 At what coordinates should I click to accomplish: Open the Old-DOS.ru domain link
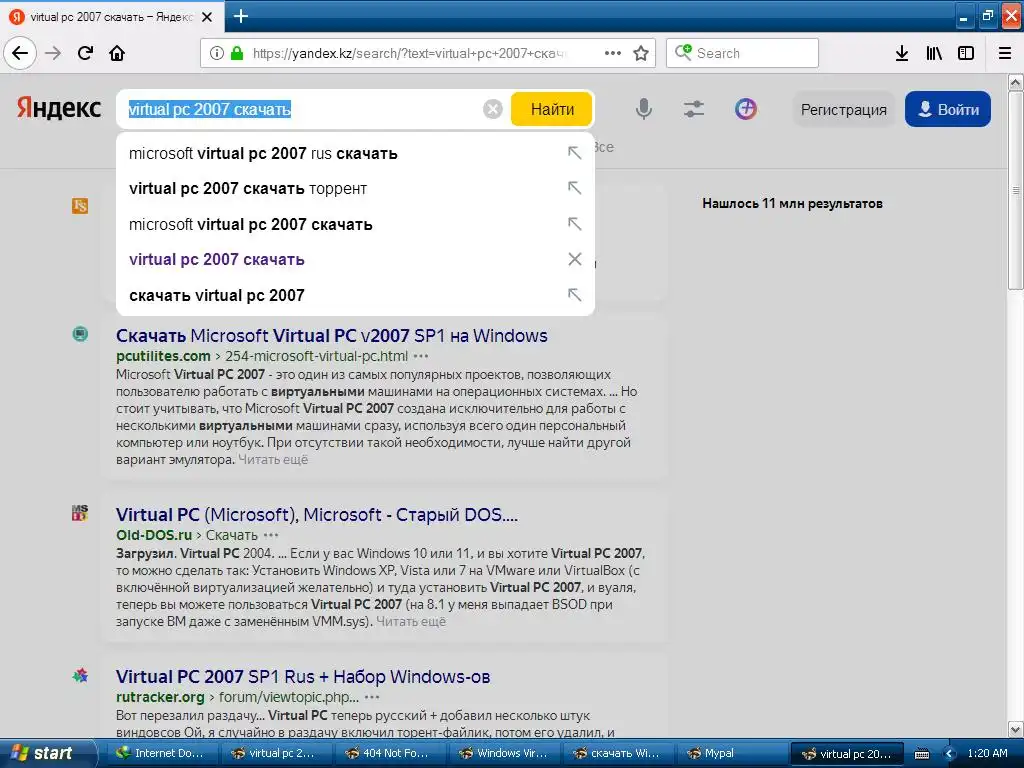154,535
